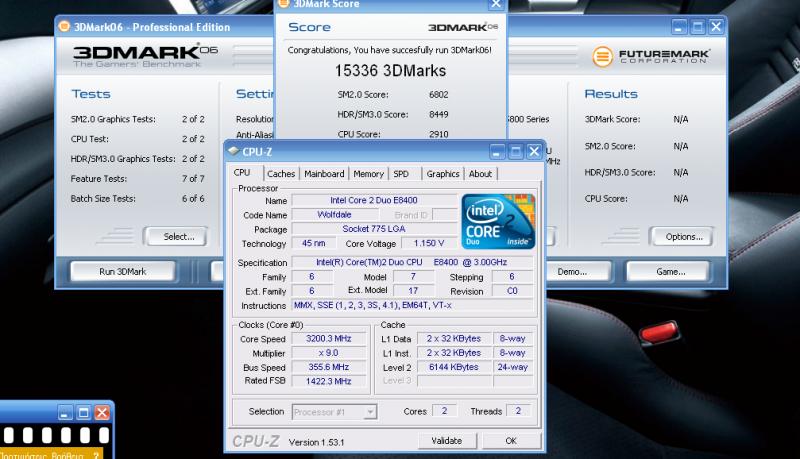Close the 3DMark Score dialog
The image size is (800, 459).
point(496,5)
